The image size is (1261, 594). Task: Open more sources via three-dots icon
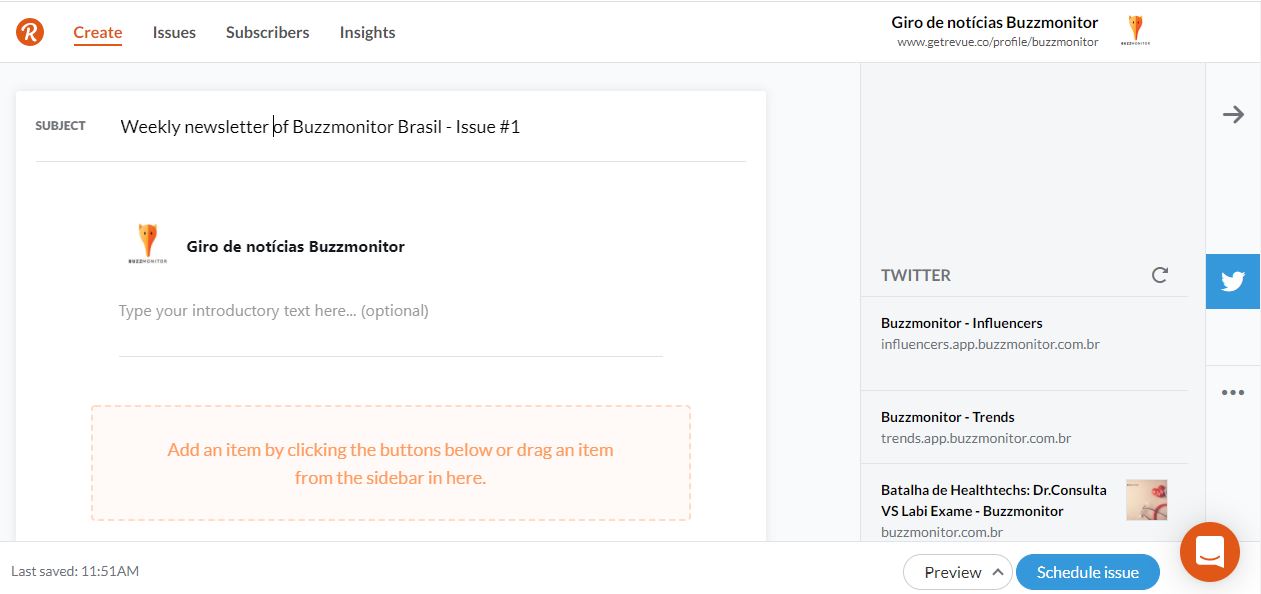1233,393
